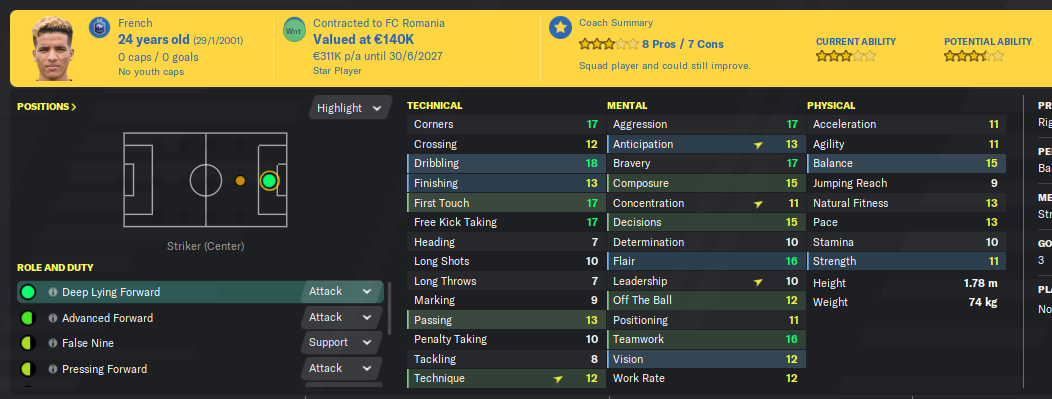
Task: Open duty dropdown for Deep Lying Forward
Action: click(x=341, y=292)
